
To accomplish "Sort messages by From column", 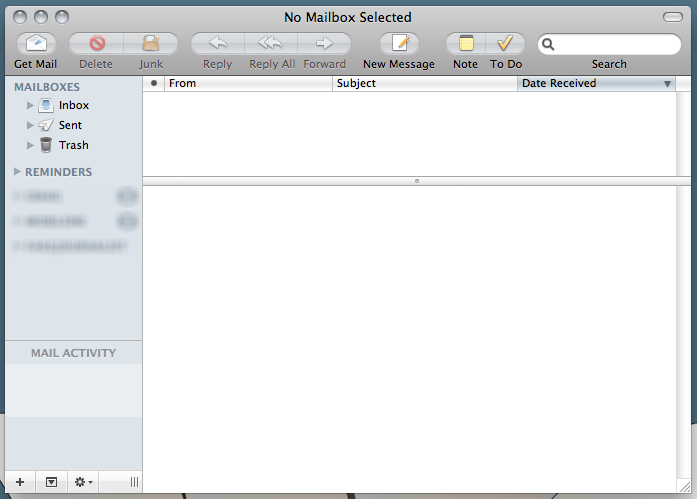I will pyautogui.click(x=248, y=84).
